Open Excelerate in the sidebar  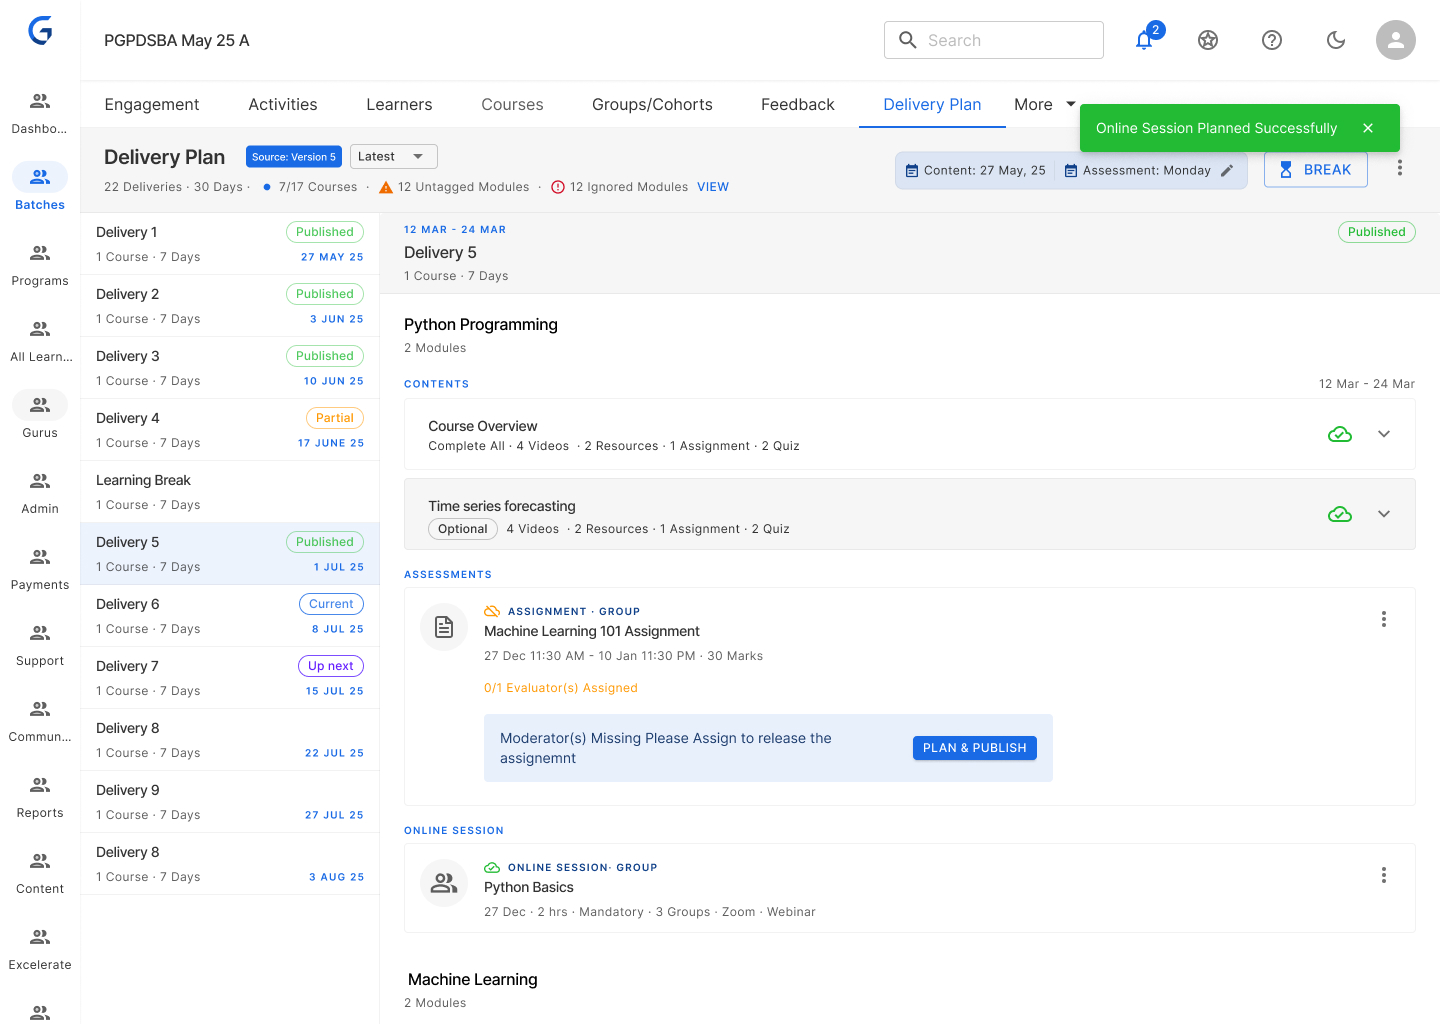tap(40, 949)
